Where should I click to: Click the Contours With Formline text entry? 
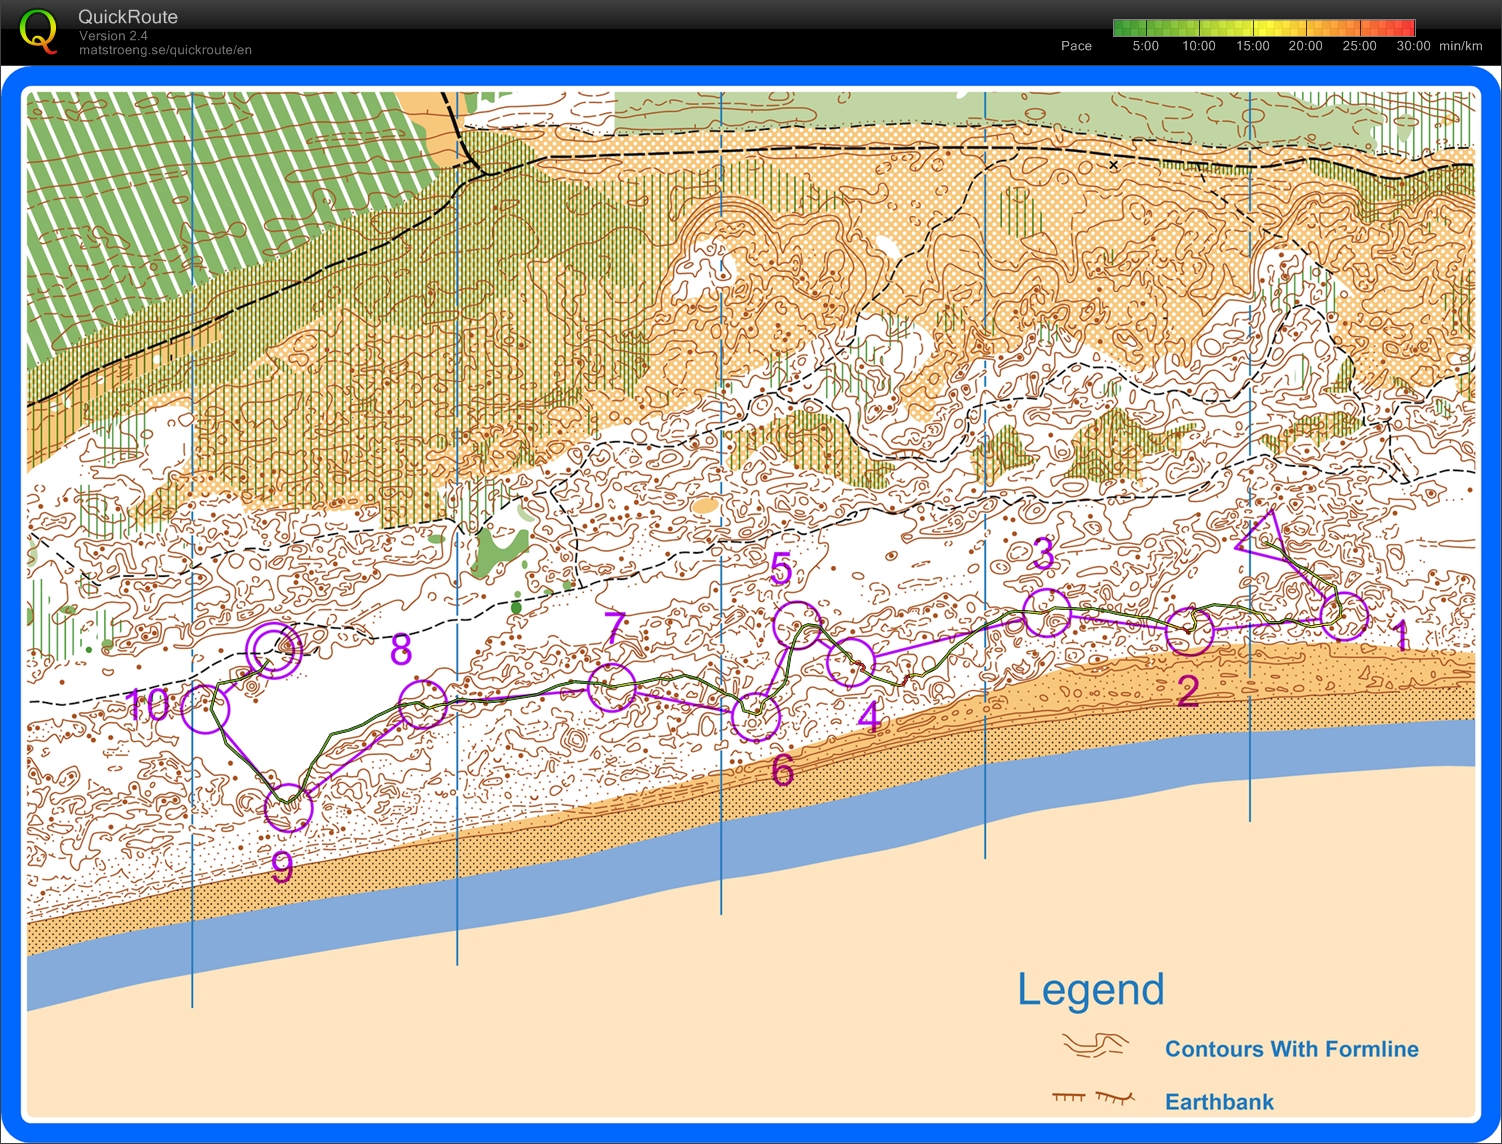pos(1291,1049)
